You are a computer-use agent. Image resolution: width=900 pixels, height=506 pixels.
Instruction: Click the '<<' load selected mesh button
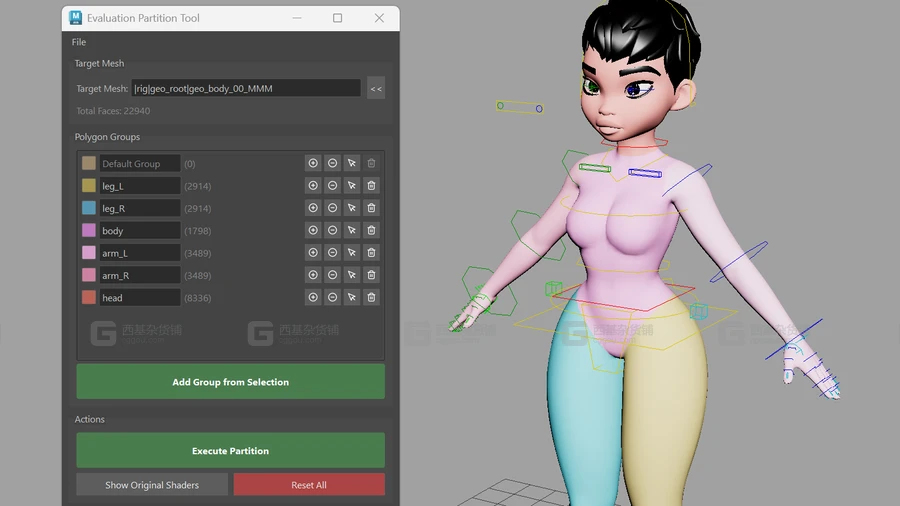[x=376, y=89]
